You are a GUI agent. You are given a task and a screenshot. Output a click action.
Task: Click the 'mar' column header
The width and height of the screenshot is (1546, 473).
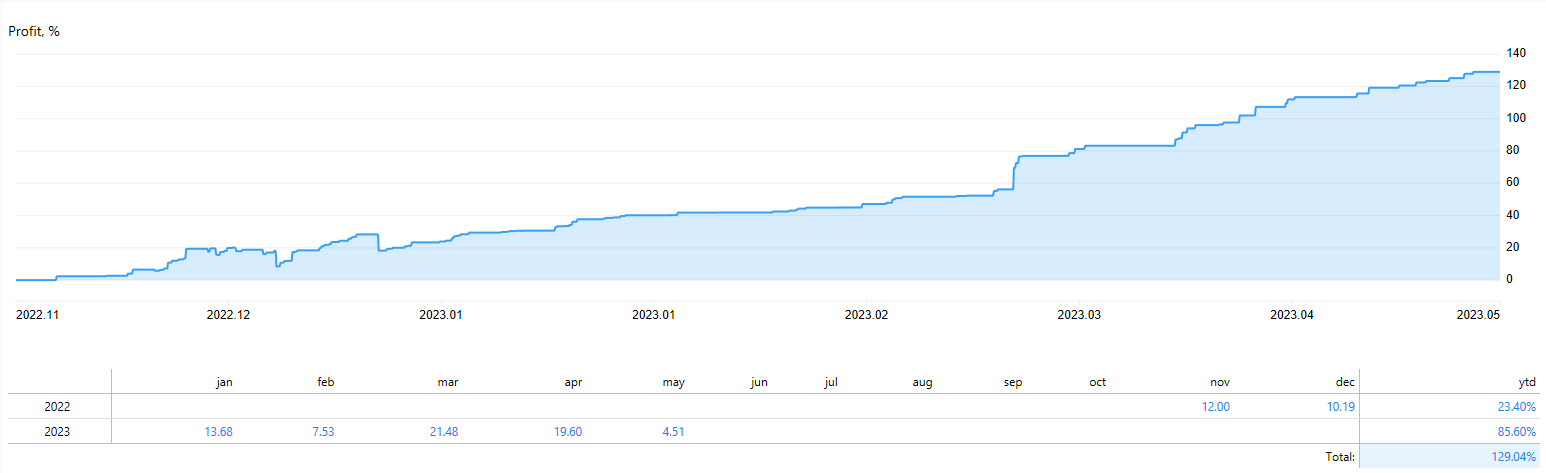coord(447,382)
